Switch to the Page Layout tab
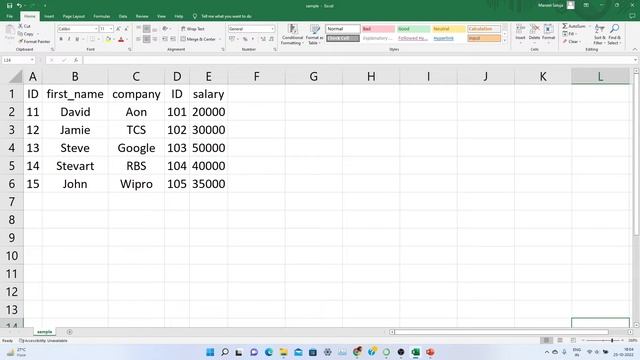 (x=73, y=16)
